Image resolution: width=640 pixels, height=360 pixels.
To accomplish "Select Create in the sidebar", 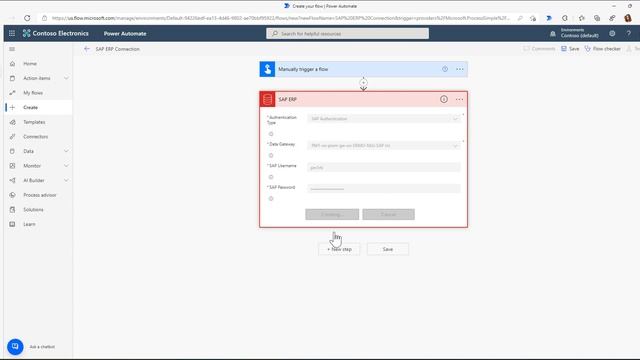I will (30, 107).
